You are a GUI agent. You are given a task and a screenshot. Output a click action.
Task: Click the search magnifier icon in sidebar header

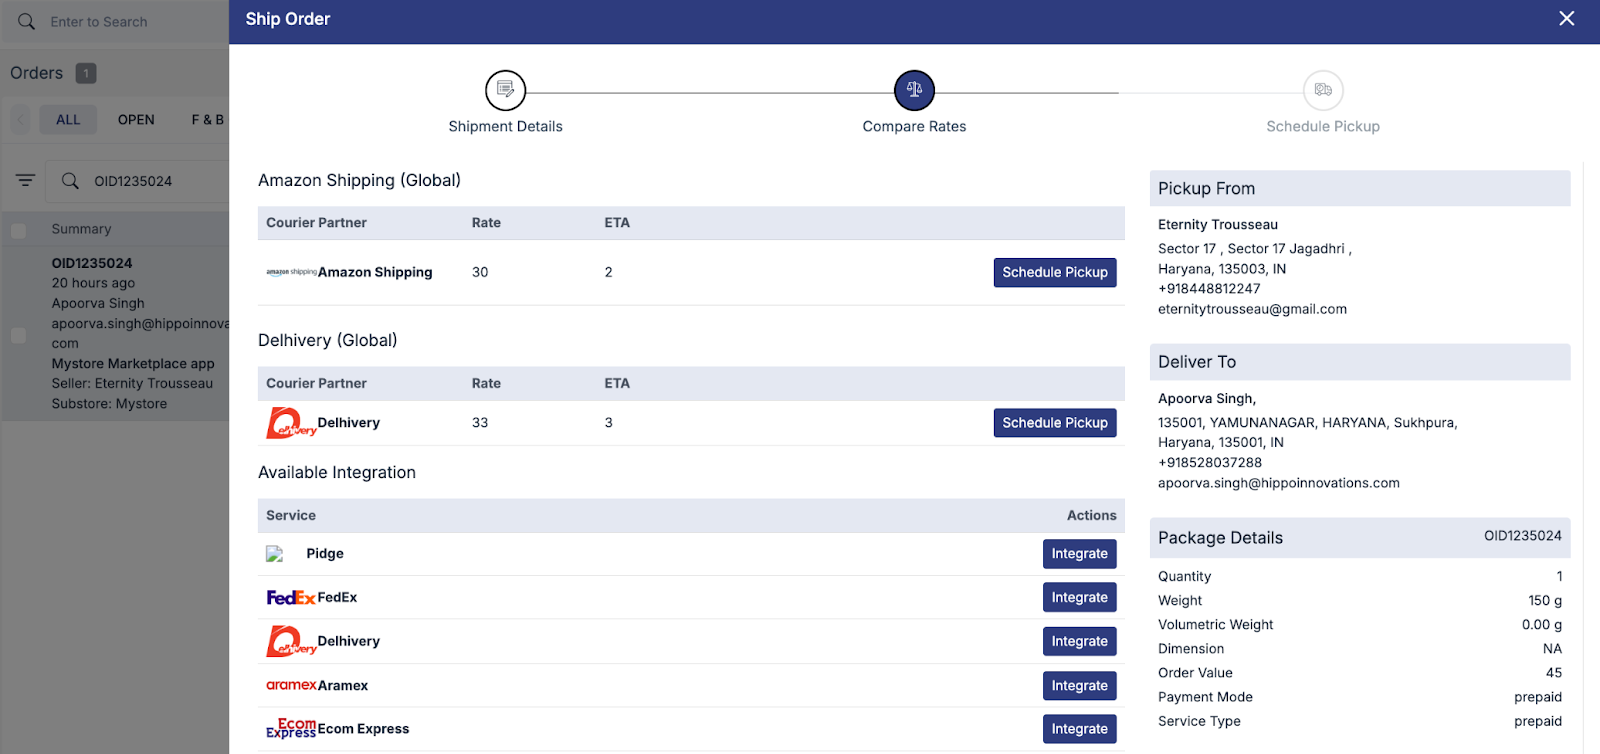point(26,22)
